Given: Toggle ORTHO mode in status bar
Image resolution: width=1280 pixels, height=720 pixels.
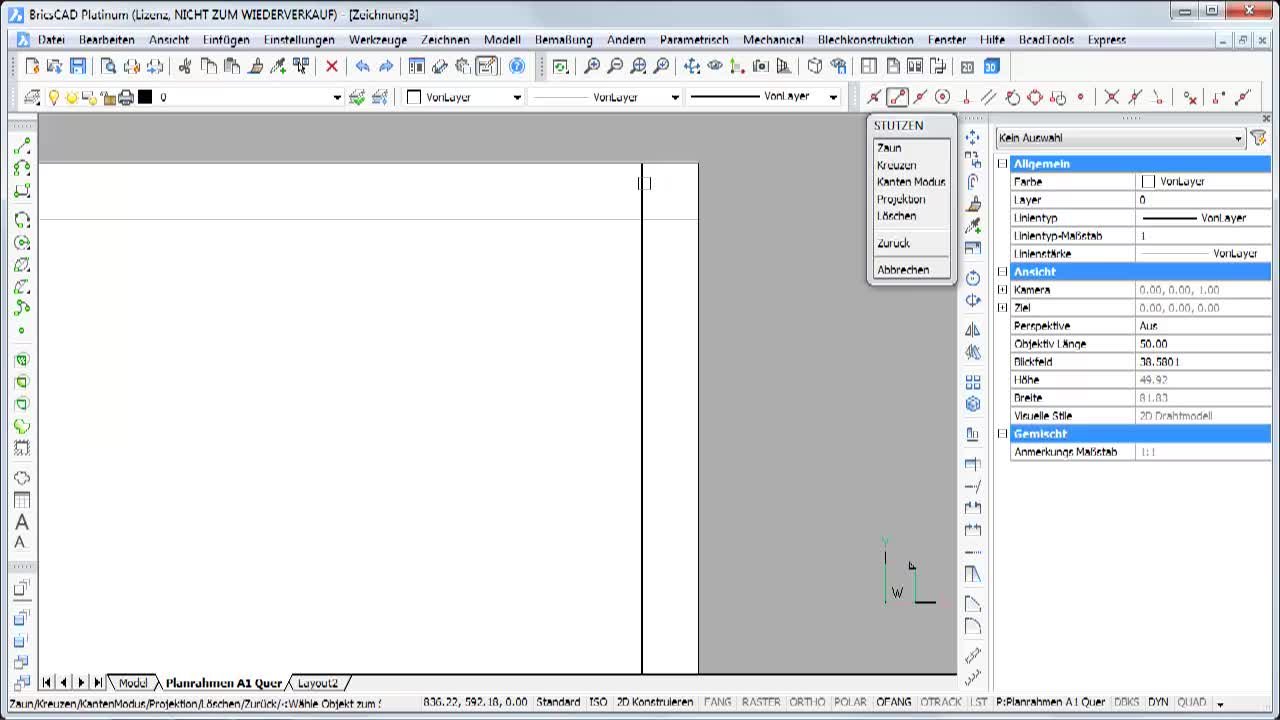Looking at the screenshot, I should (807, 703).
